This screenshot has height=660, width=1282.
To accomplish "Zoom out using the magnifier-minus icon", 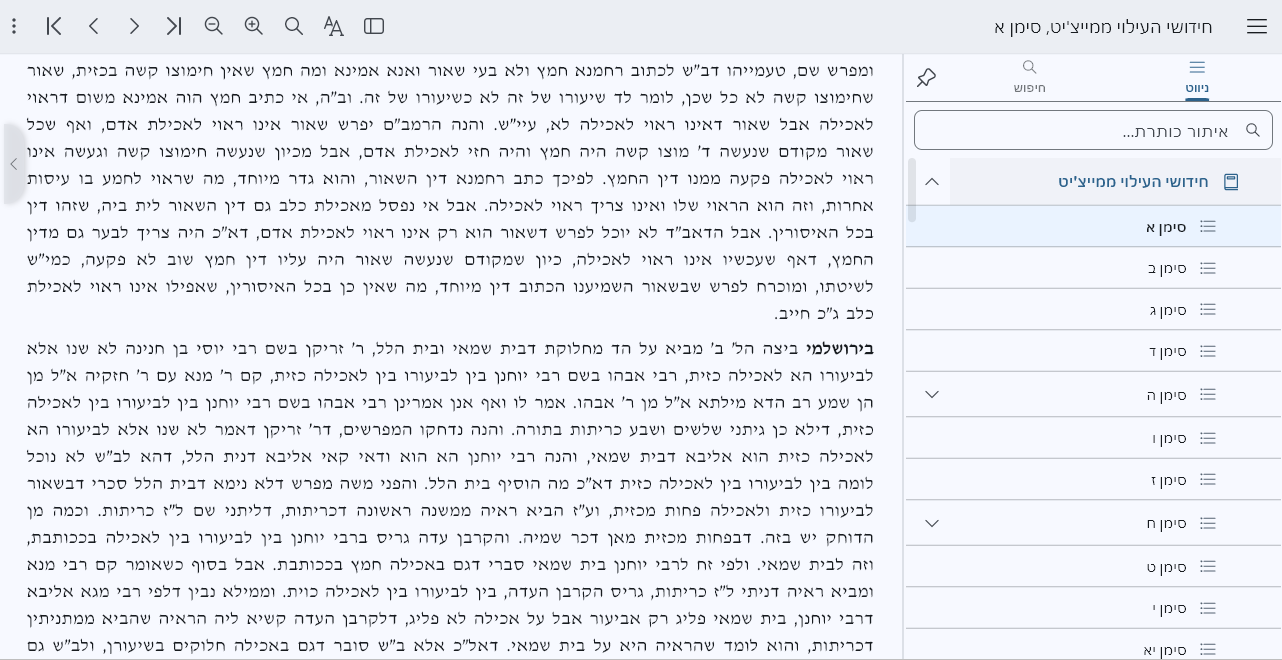I will (213, 26).
